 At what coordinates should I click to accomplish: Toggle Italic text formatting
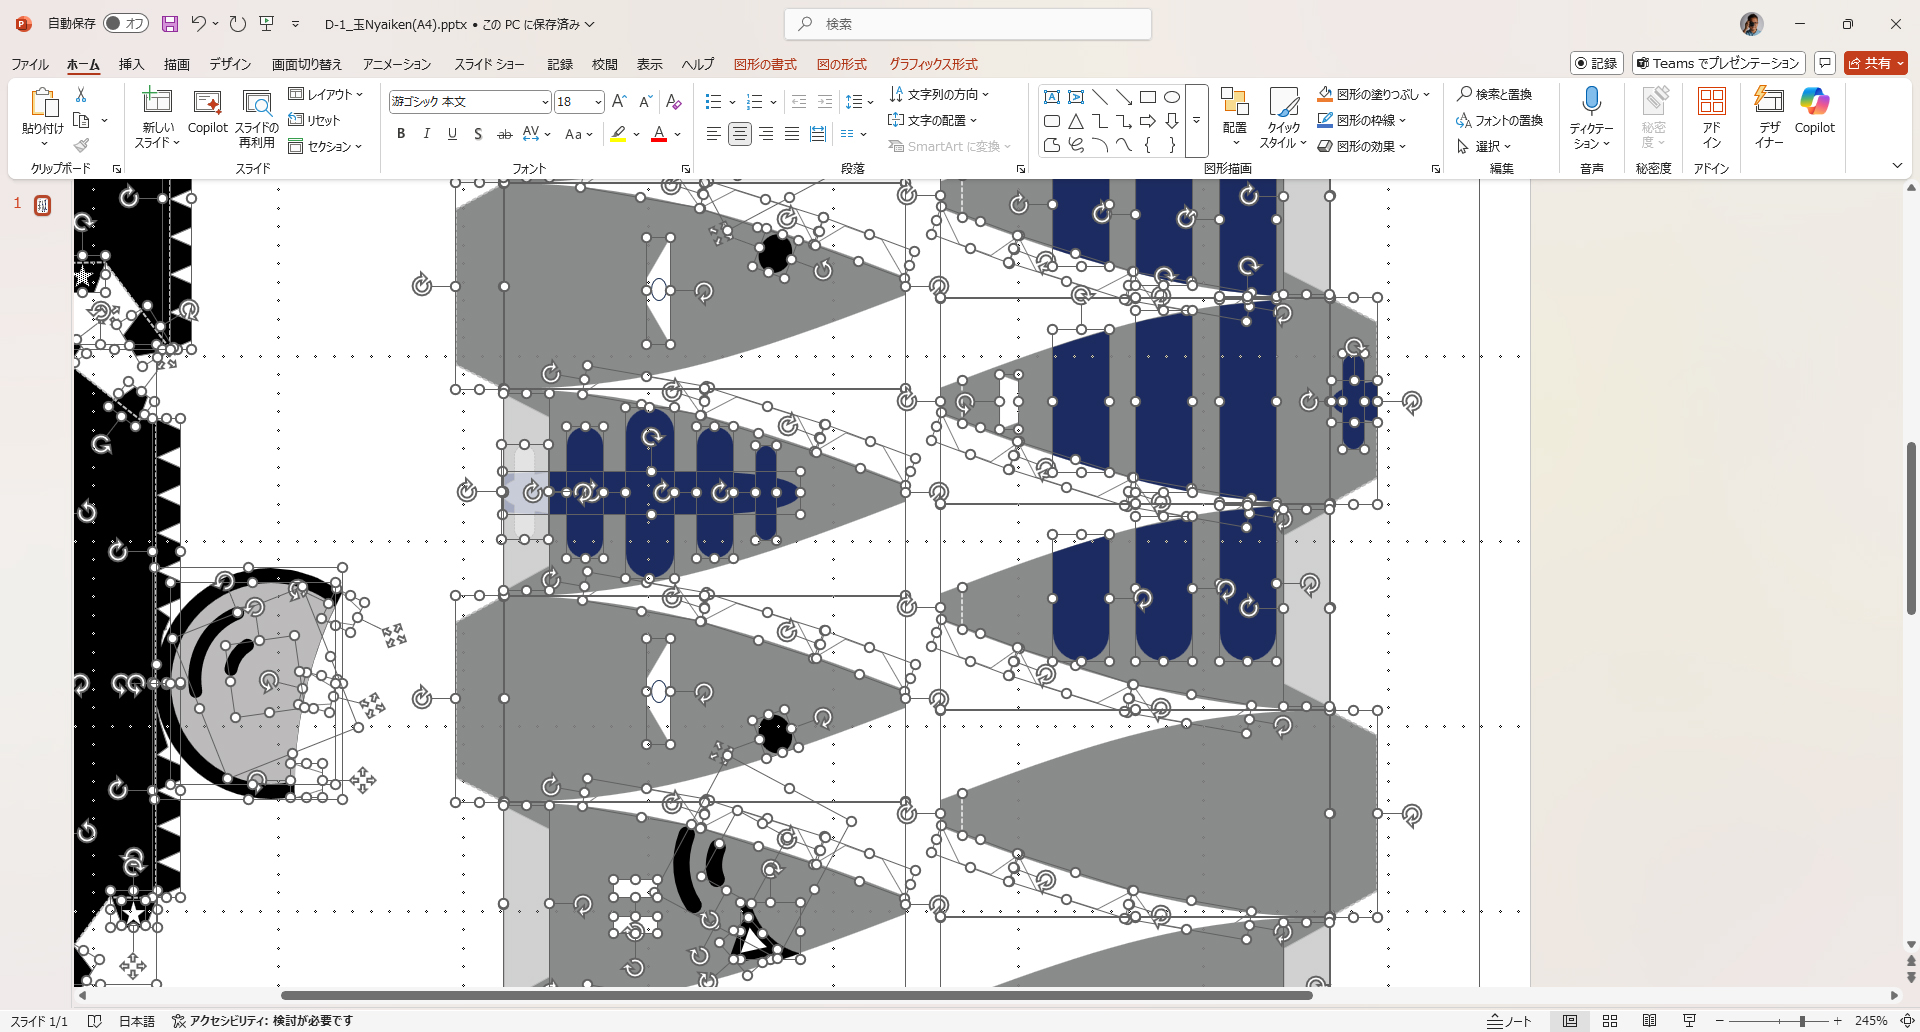427,134
